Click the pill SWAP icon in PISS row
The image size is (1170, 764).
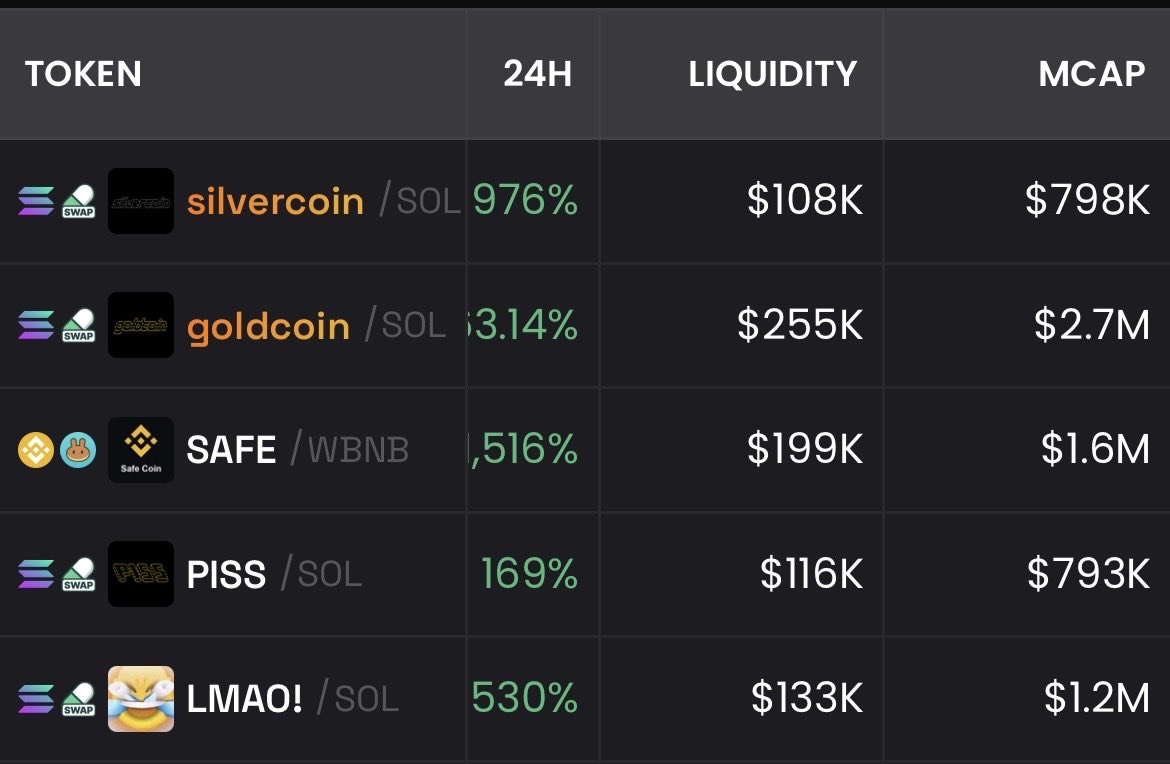click(x=78, y=574)
